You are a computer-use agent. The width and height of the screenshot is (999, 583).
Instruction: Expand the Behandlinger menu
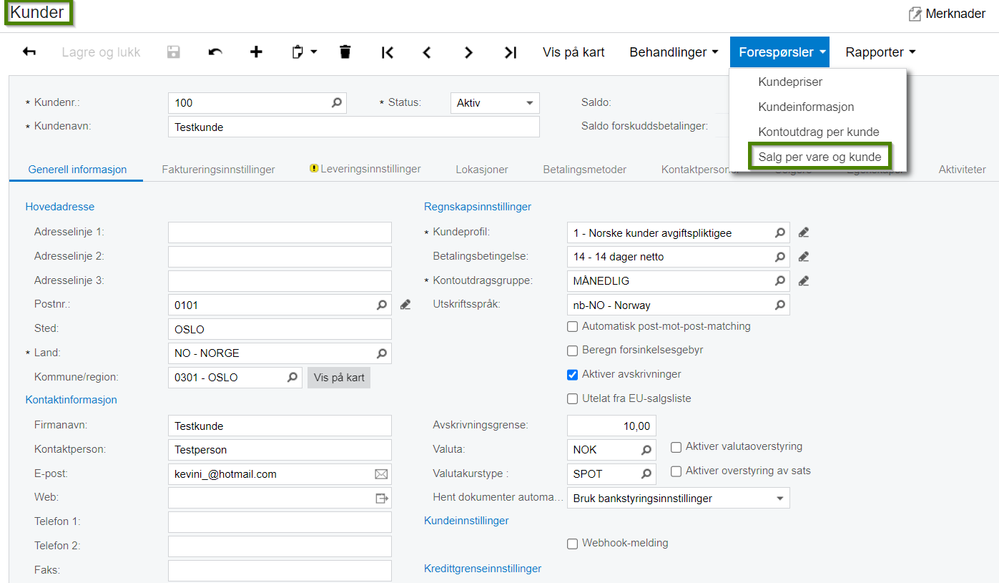click(x=673, y=52)
